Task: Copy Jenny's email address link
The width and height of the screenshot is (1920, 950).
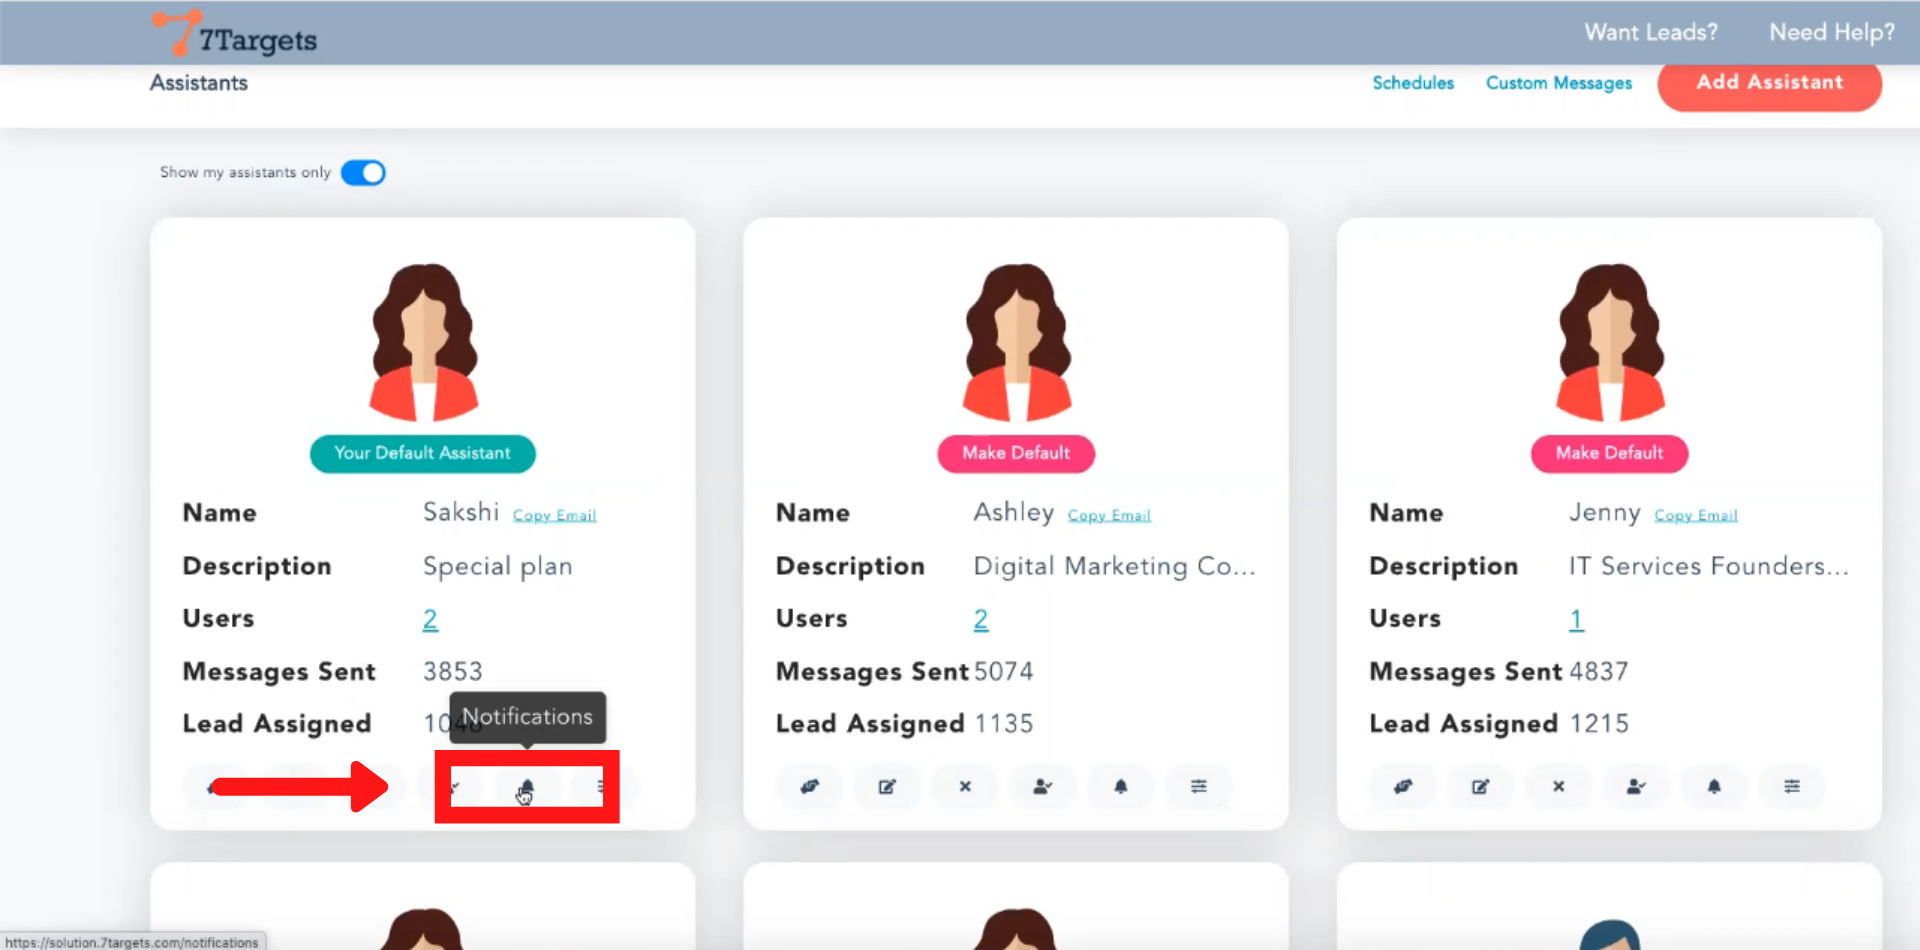Action: (1695, 516)
